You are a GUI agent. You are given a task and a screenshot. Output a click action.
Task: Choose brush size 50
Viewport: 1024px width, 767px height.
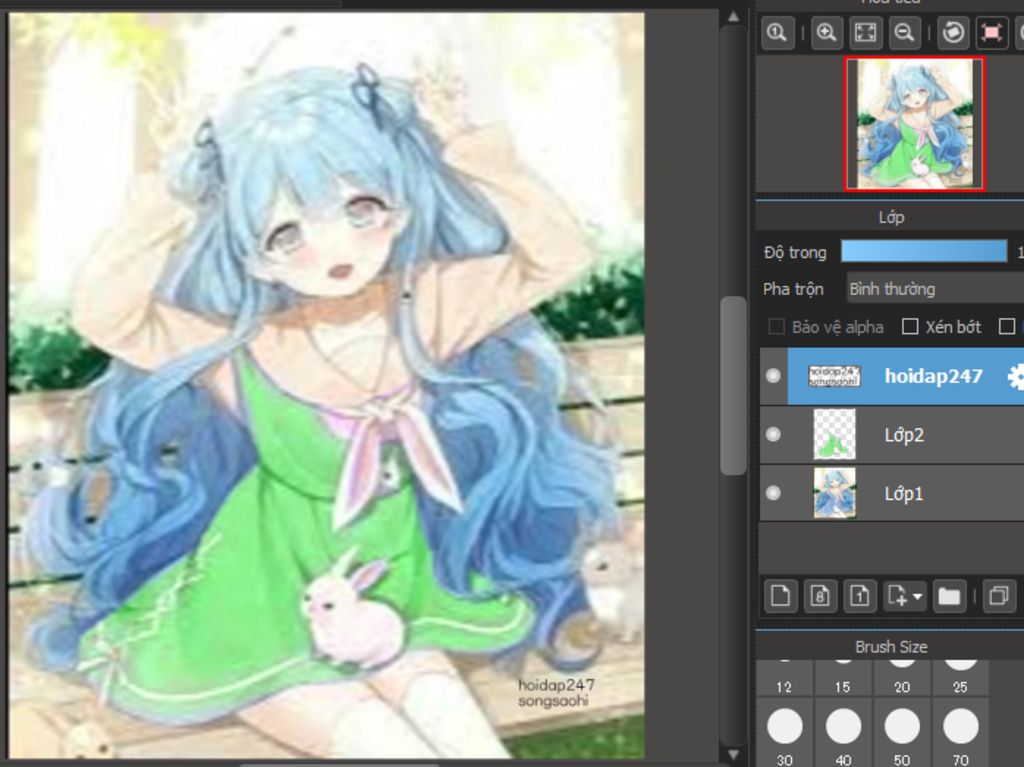[902, 734]
